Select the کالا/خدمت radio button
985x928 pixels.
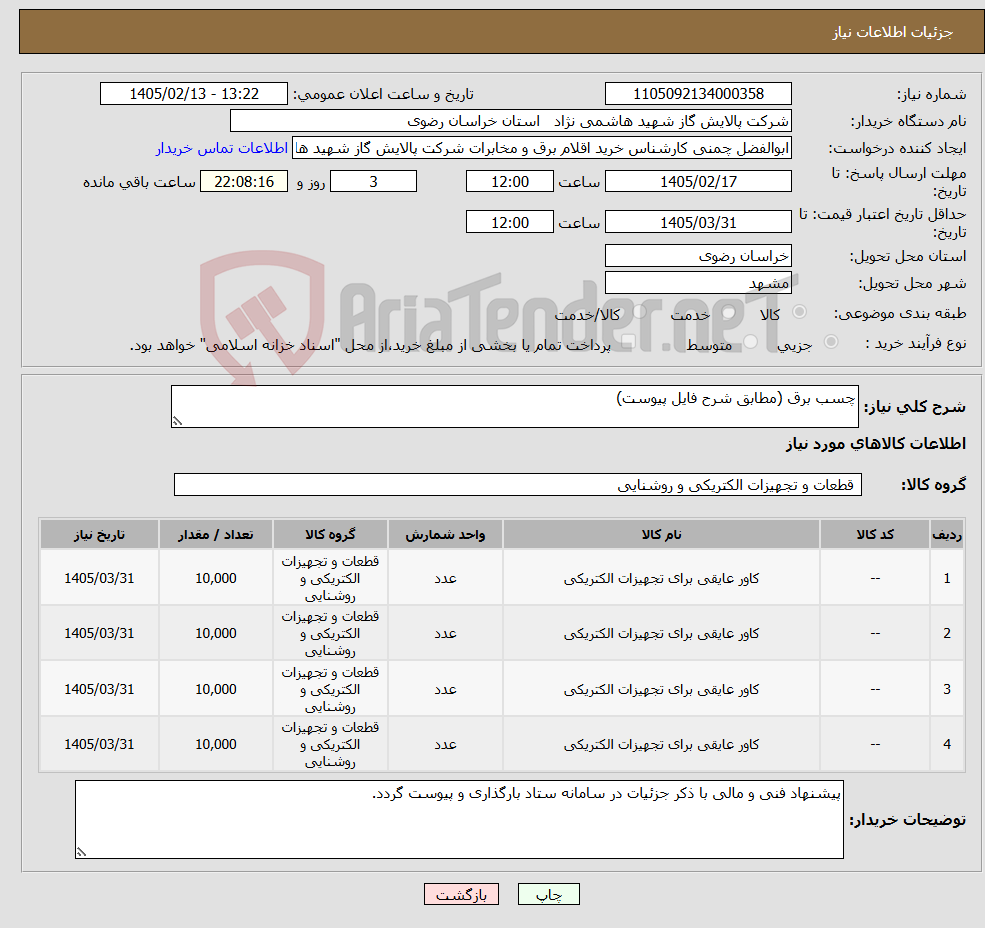639,312
